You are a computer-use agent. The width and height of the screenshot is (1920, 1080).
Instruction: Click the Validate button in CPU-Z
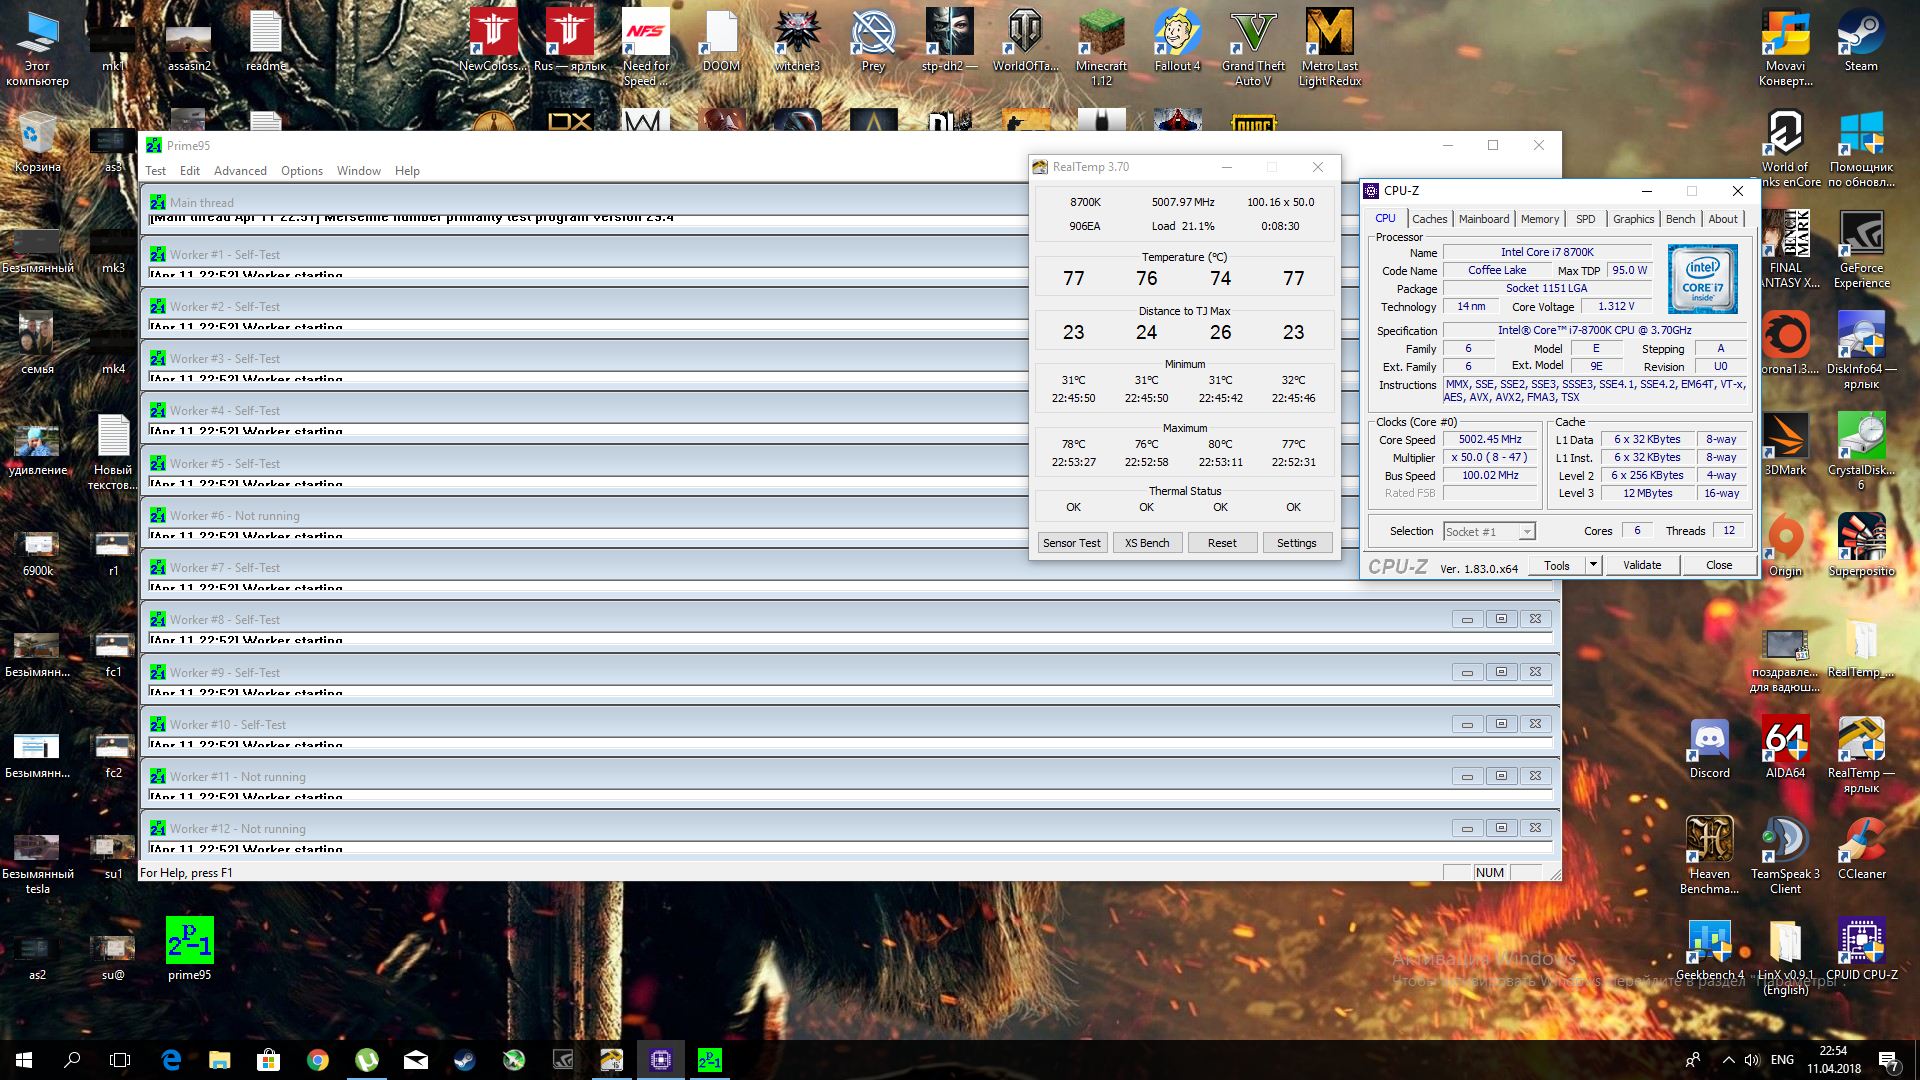(1641, 565)
